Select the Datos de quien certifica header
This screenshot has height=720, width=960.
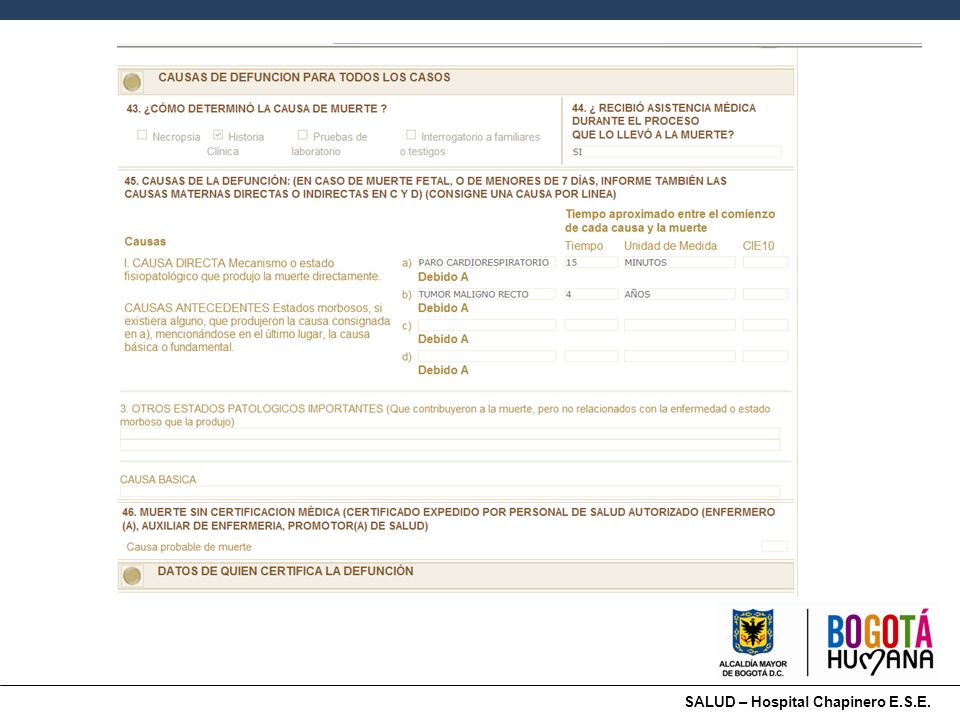click(x=456, y=576)
